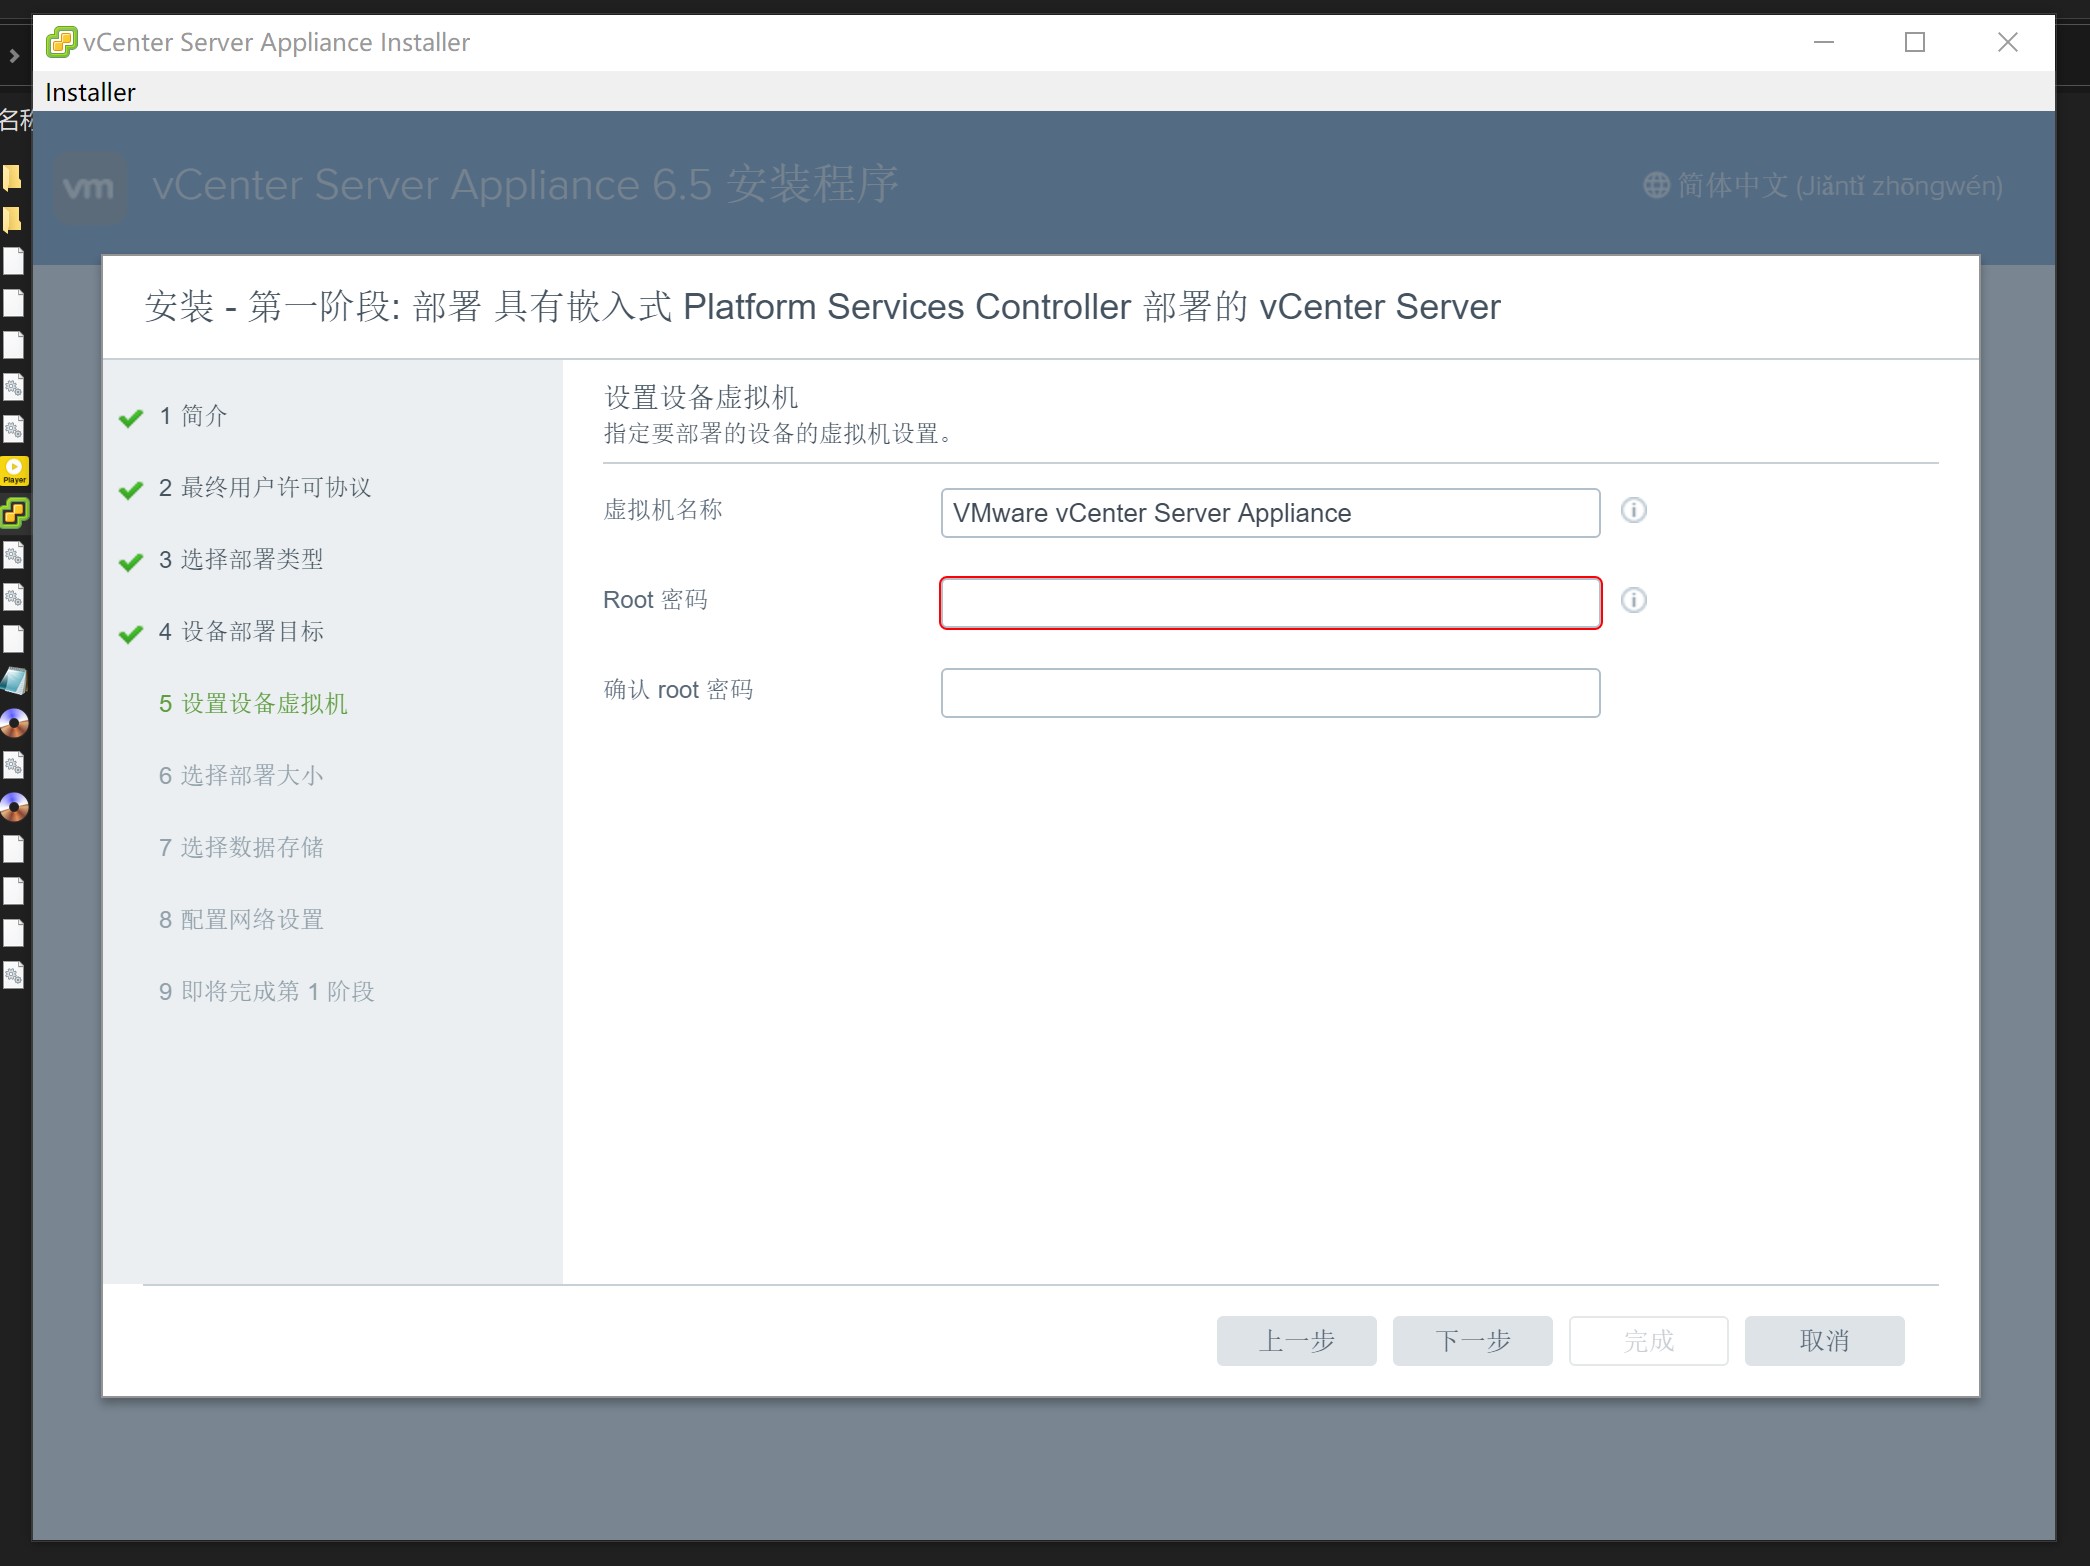Click the globe icon next to 简体中文
Image resolution: width=2090 pixels, height=1566 pixels.
[x=1656, y=185]
